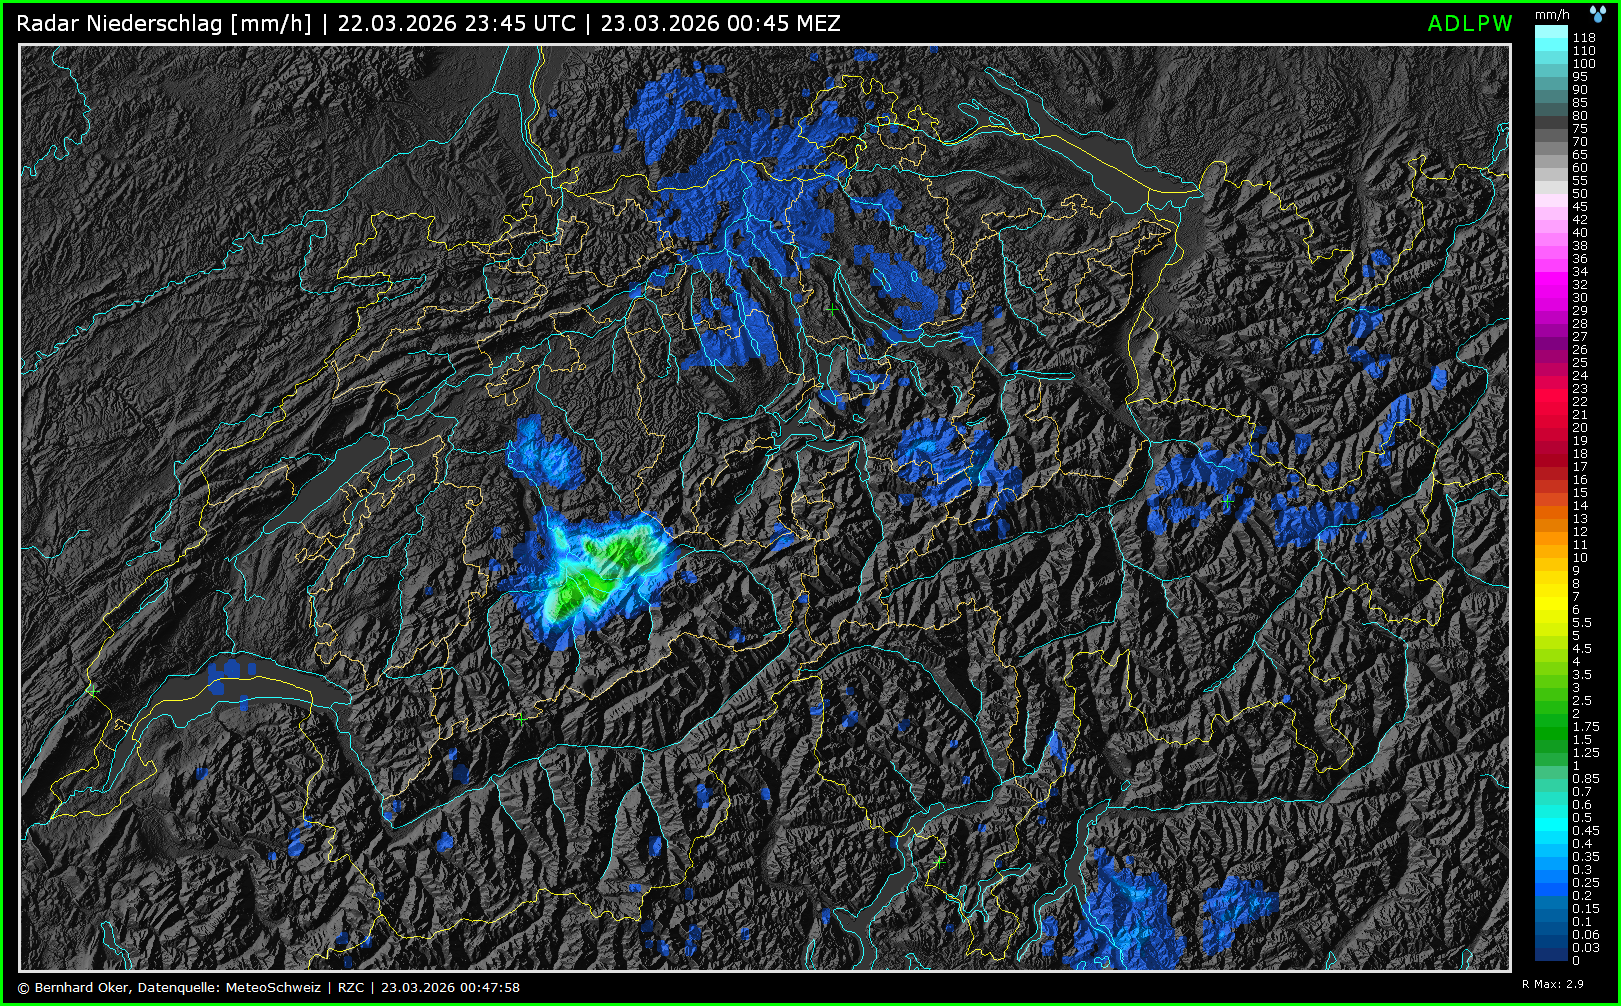Click the MeteoSchweiz data source text
Viewport: 1621px width, 1006px height.
pyautogui.click(x=273, y=987)
